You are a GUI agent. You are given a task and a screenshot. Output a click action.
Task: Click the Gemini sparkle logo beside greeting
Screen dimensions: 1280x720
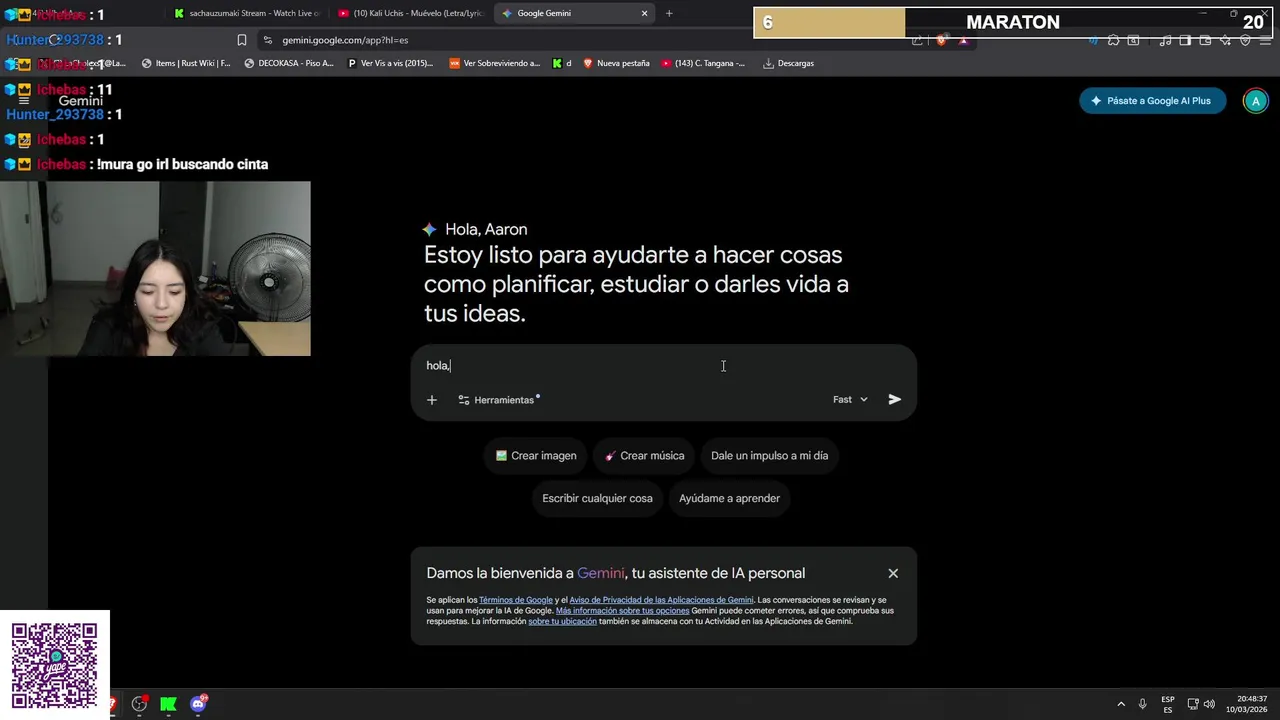429,229
